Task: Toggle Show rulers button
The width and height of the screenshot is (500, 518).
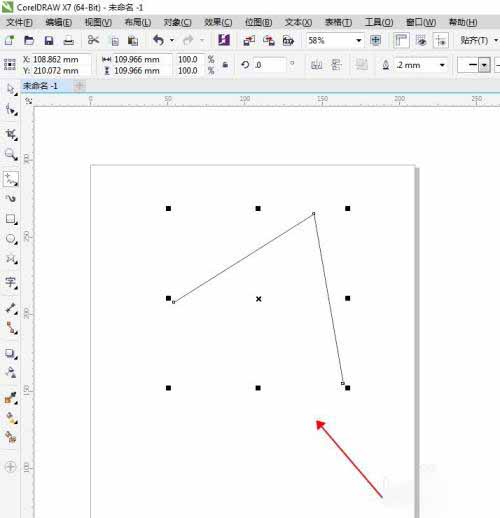Action: [401, 41]
